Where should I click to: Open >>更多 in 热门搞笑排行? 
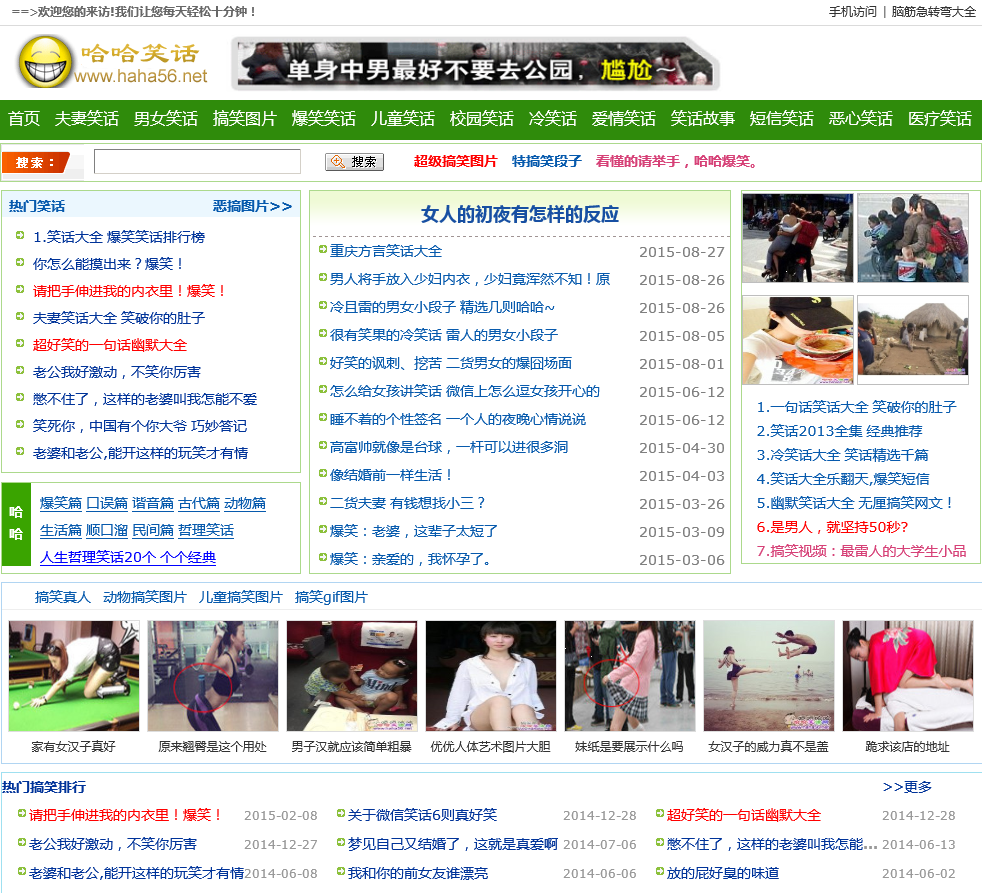(x=907, y=787)
